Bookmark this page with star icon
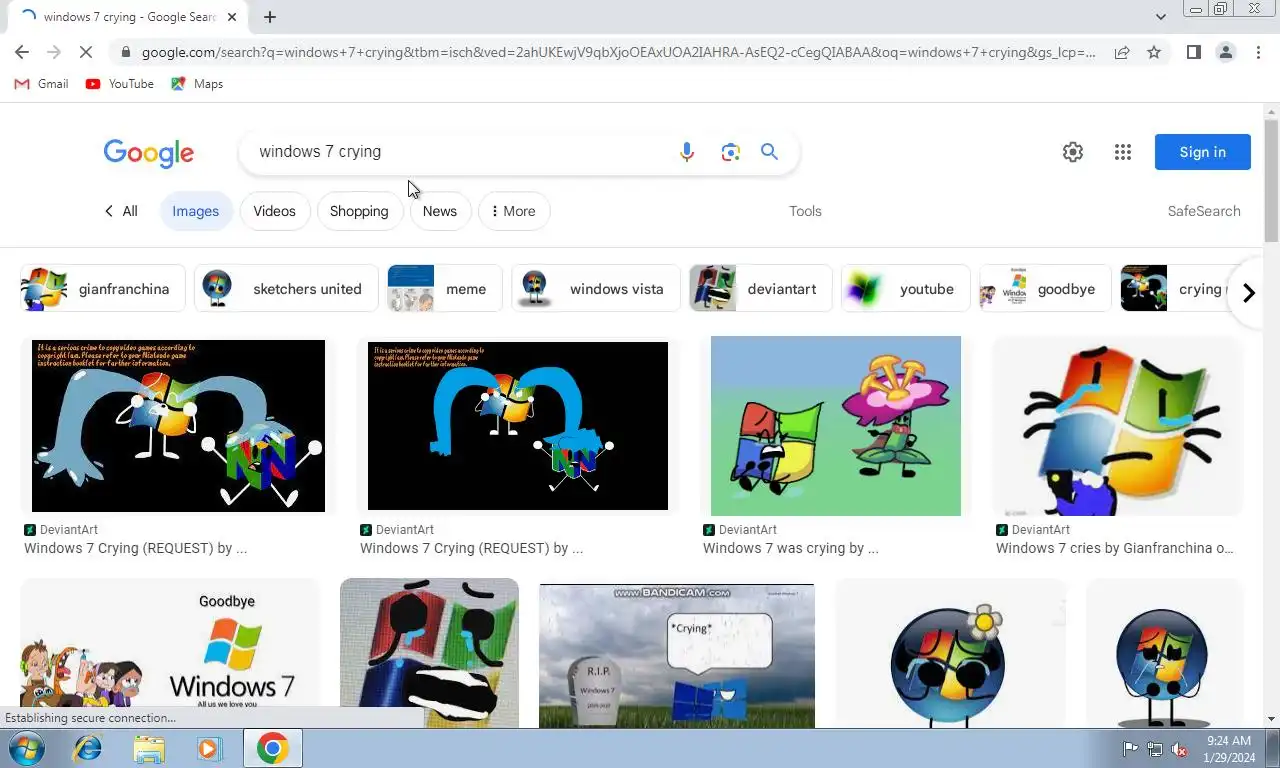 pos(1154,52)
